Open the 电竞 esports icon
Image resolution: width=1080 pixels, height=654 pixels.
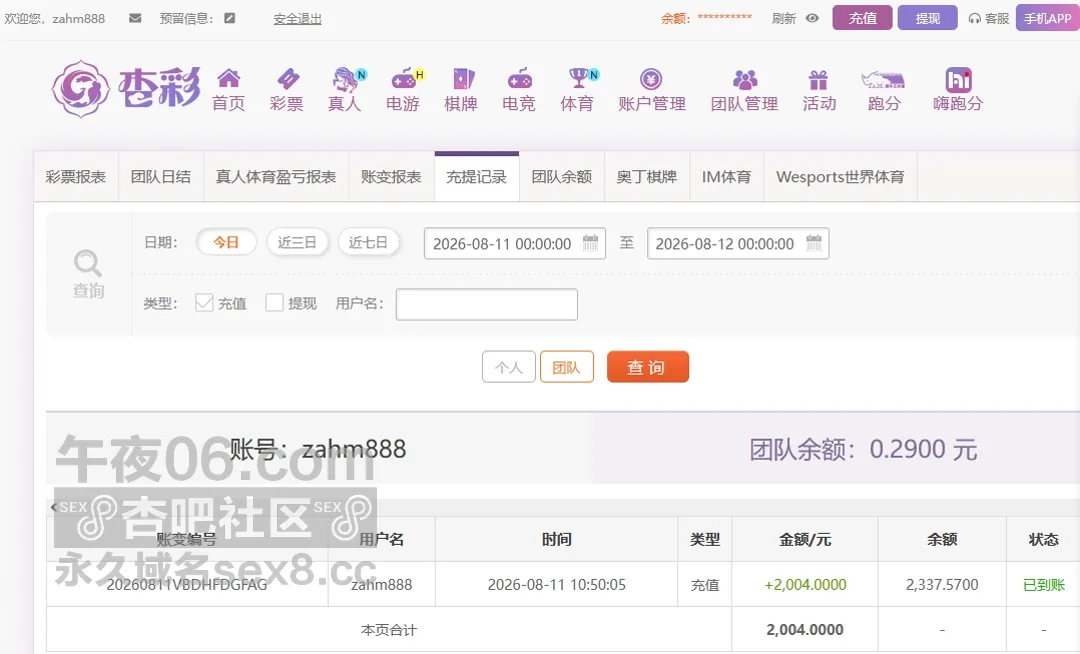(519, 78)
